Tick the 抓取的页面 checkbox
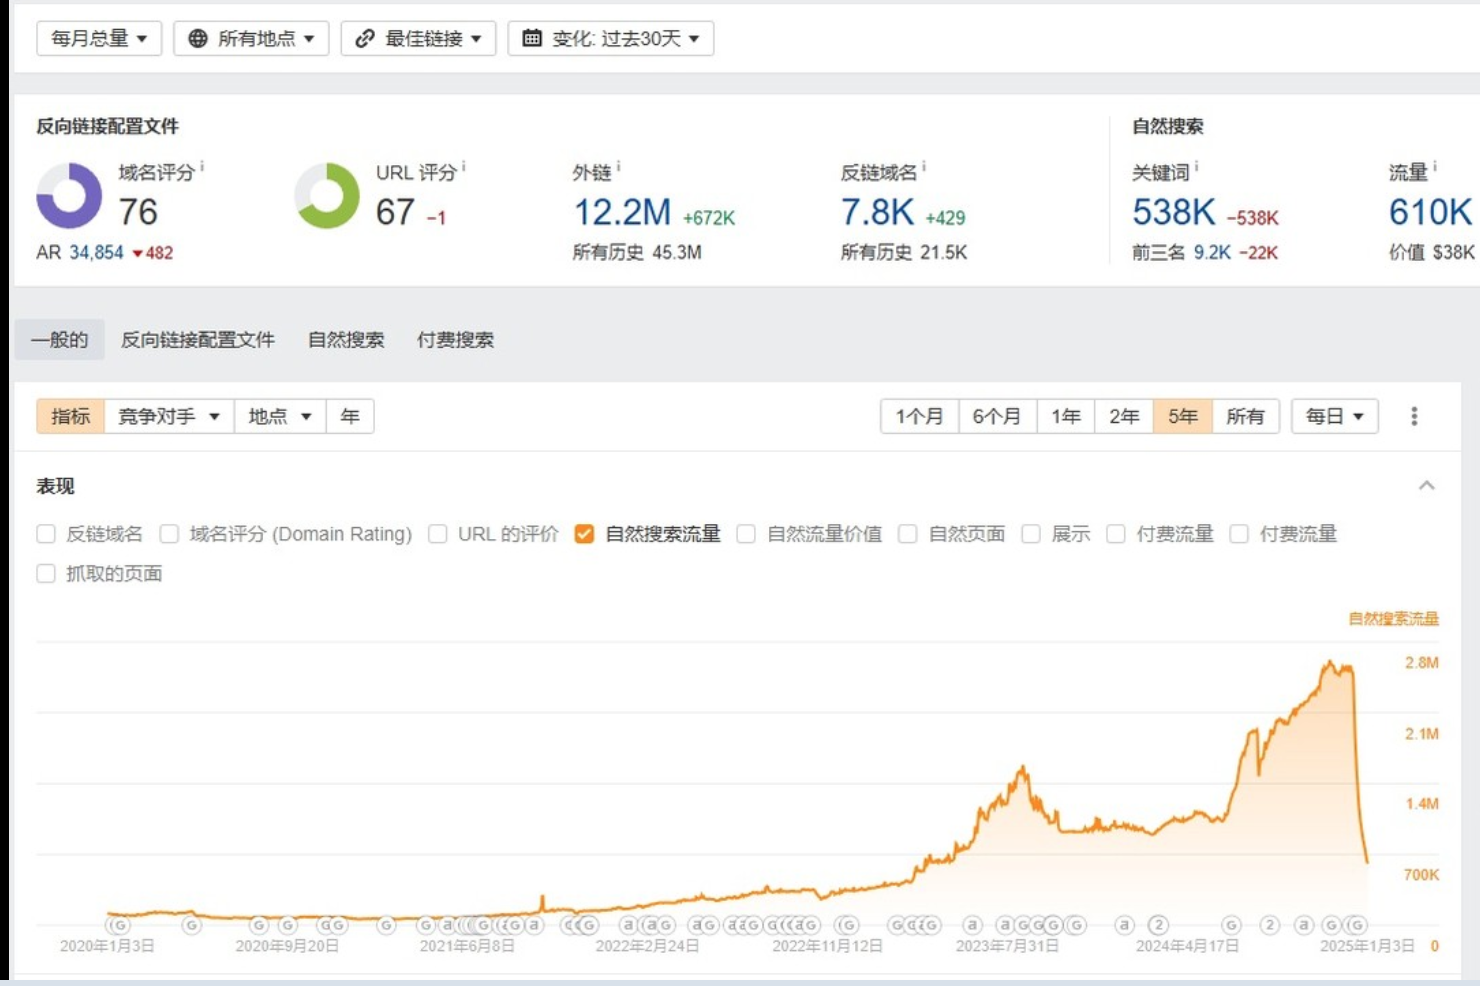This screenshot has width=1480, height=986. point(46,574)
